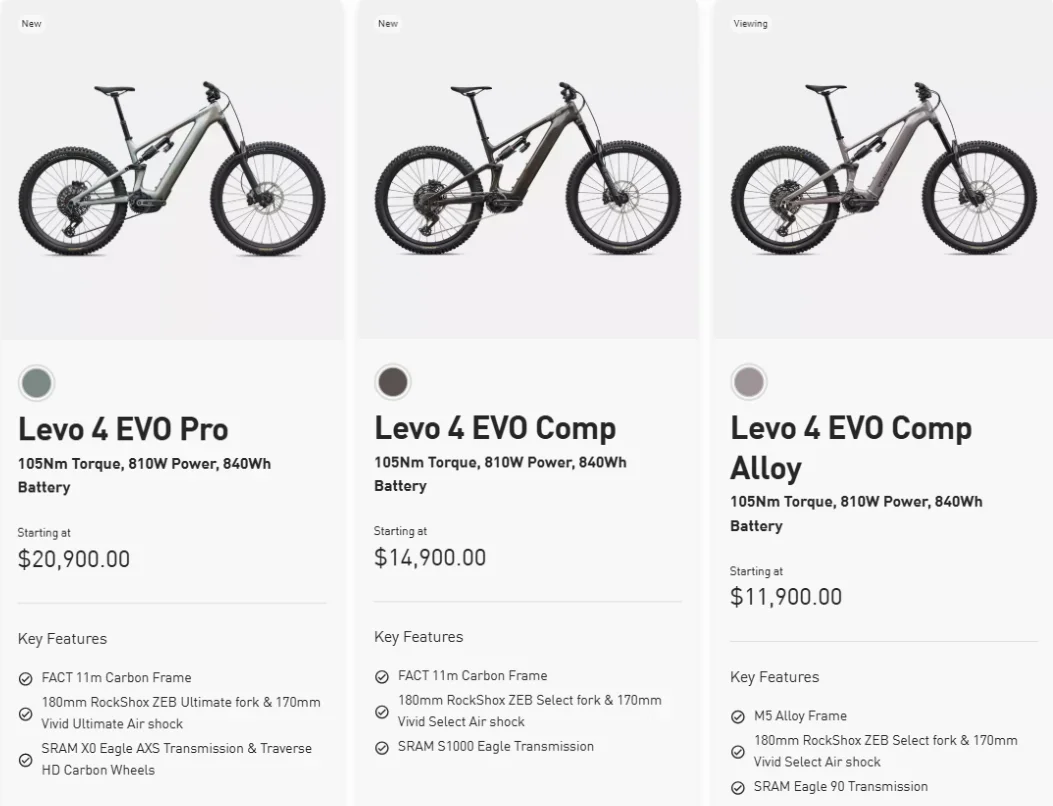This screenshot has width=1053, height=806.
Task: Click the checkmark icon by Levo 4 EVO Comp FACT 11m Carbon Frame
Action: 381,676
